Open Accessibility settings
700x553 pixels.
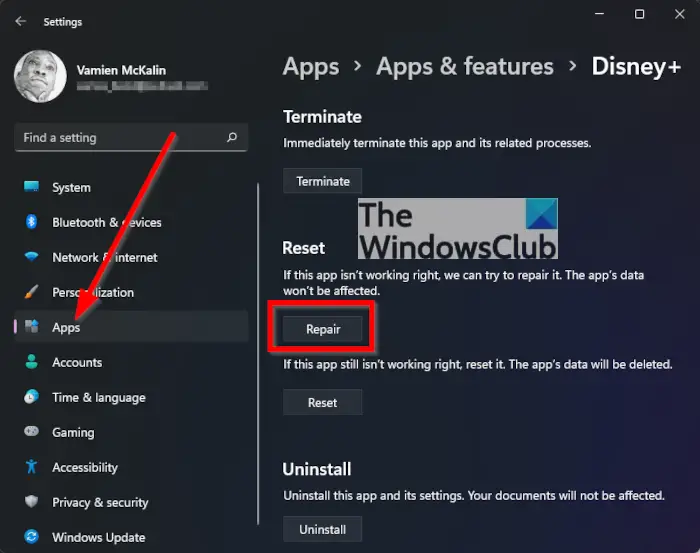click(x=131, y=467)
